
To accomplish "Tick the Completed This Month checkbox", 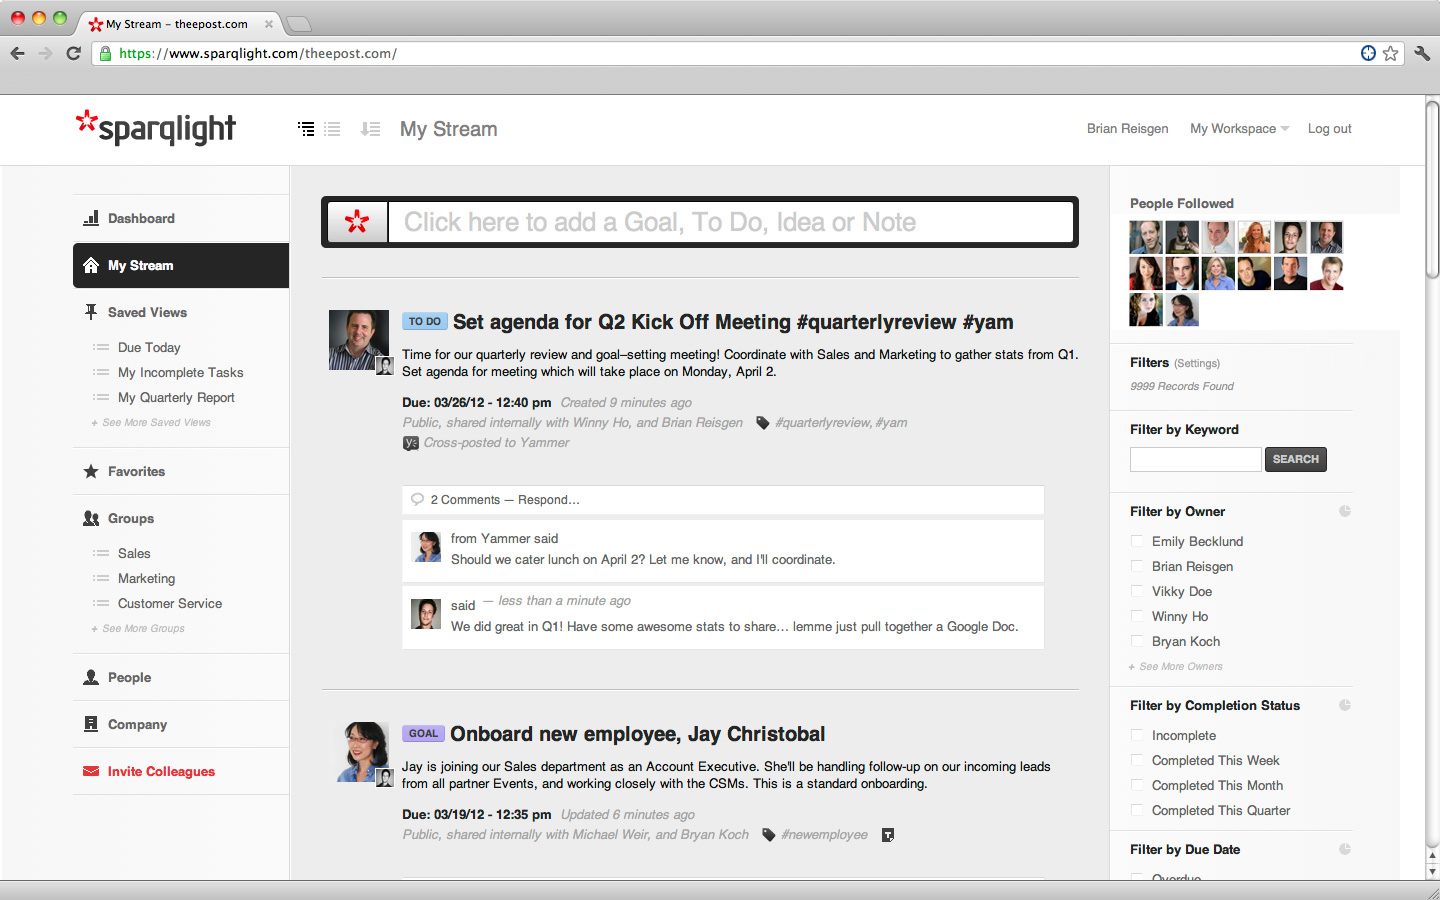I will (x=1137, y=785).
